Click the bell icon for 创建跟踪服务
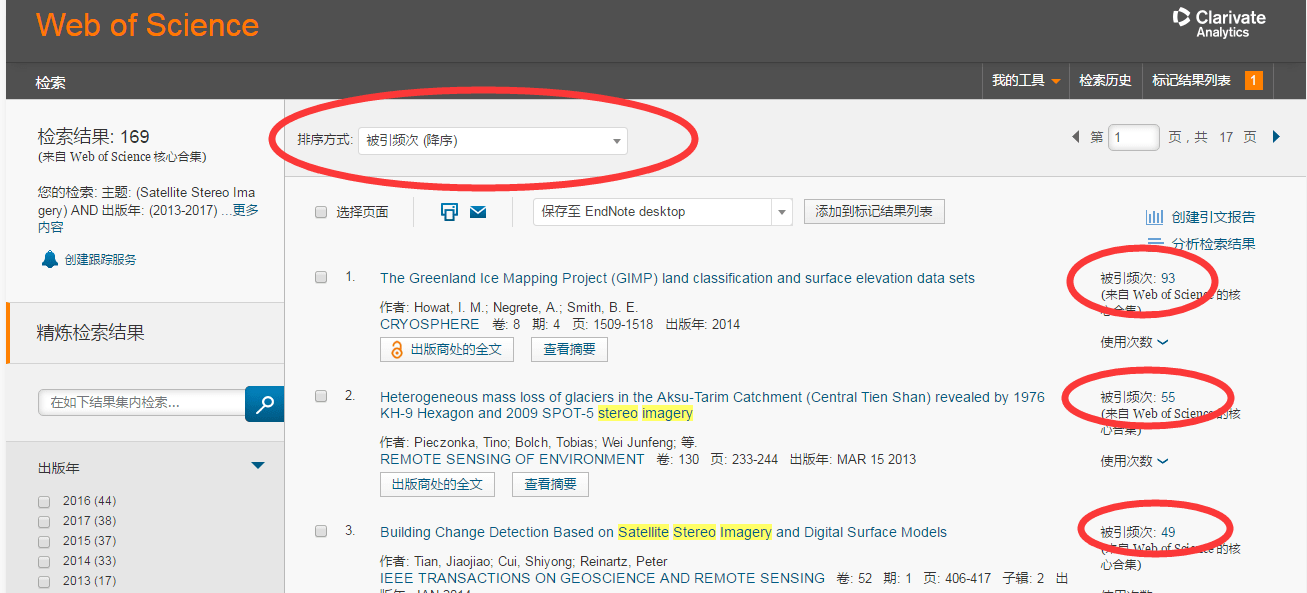 [x=50, y=259]
